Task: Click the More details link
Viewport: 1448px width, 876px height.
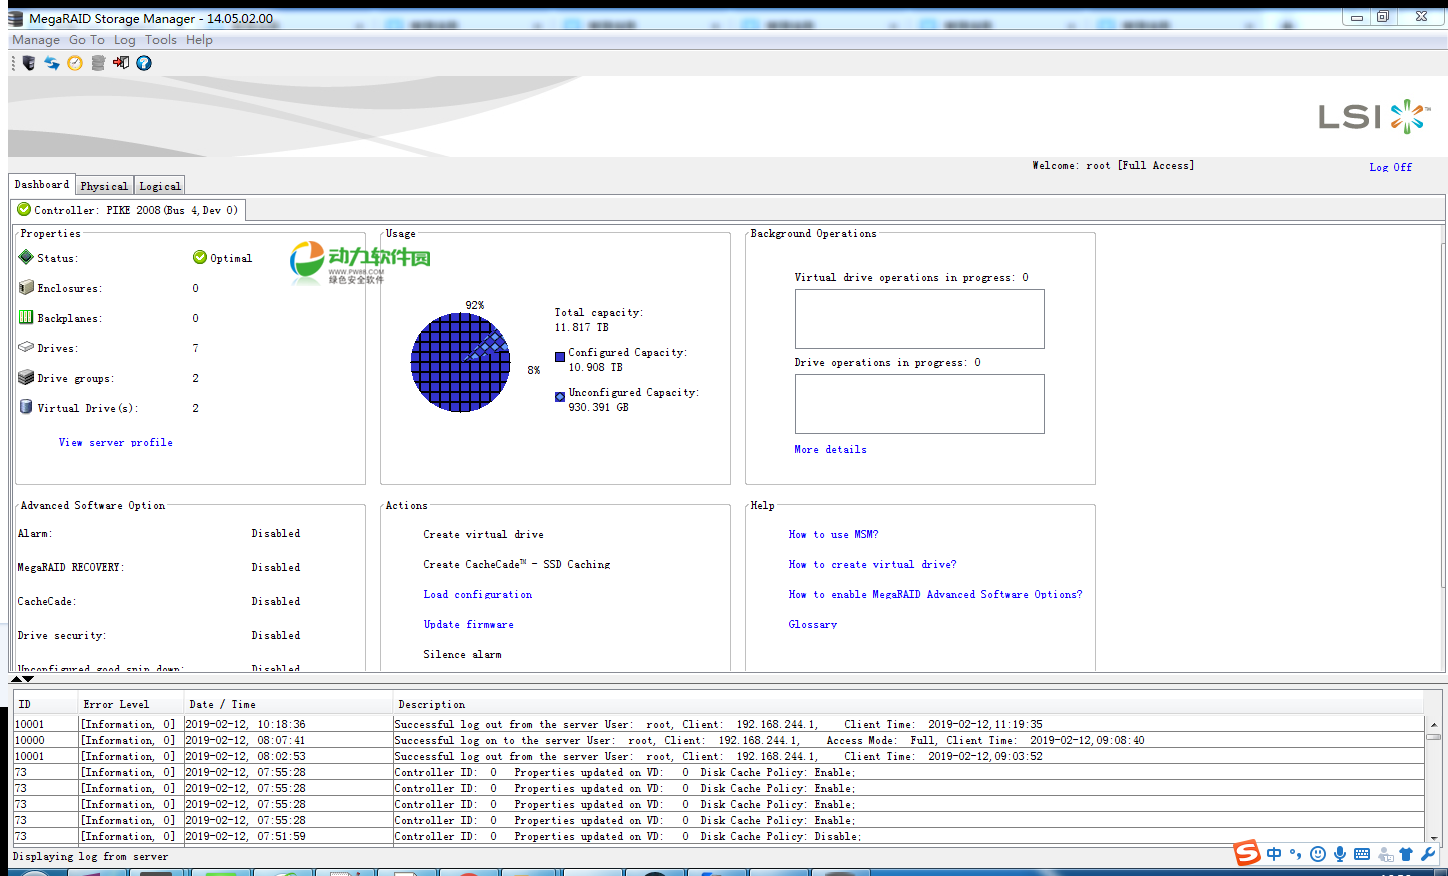Action: (x=831, y=449)
